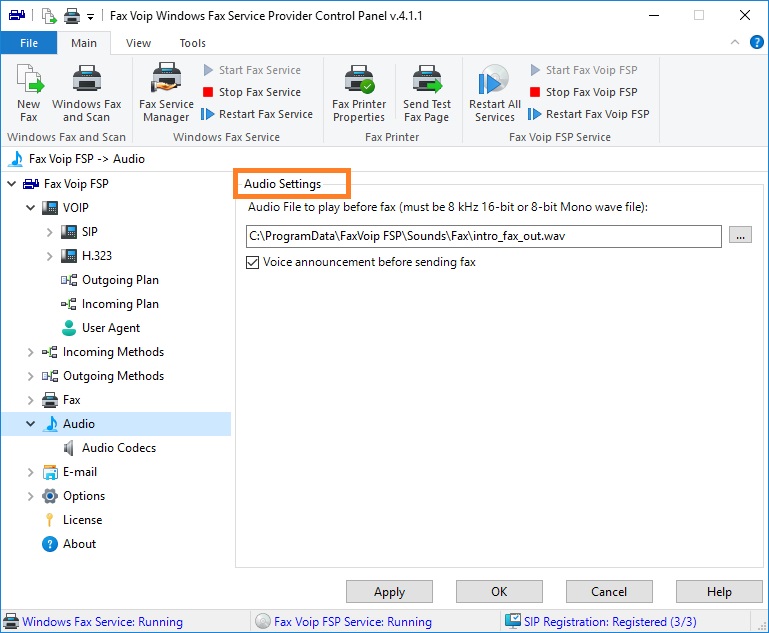
Task: Click quick access printer icon
Action: tap(72, 16)
